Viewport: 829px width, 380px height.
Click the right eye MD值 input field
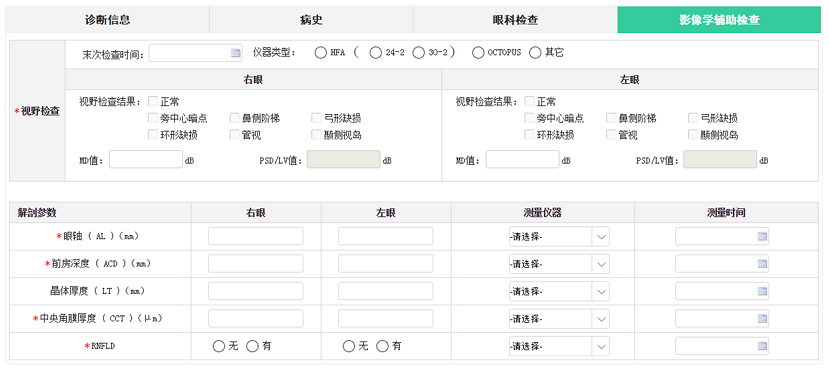(146, 160)
